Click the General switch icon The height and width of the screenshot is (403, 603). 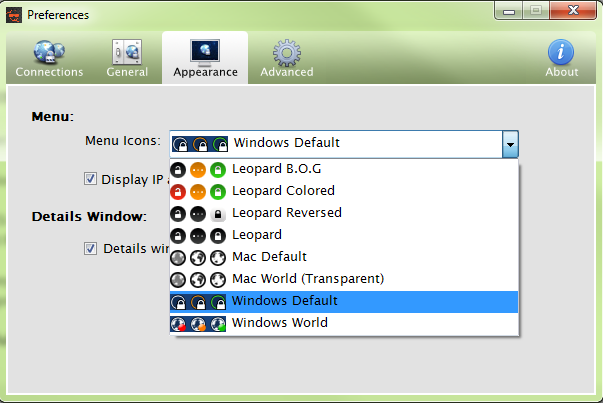[127, 52]
